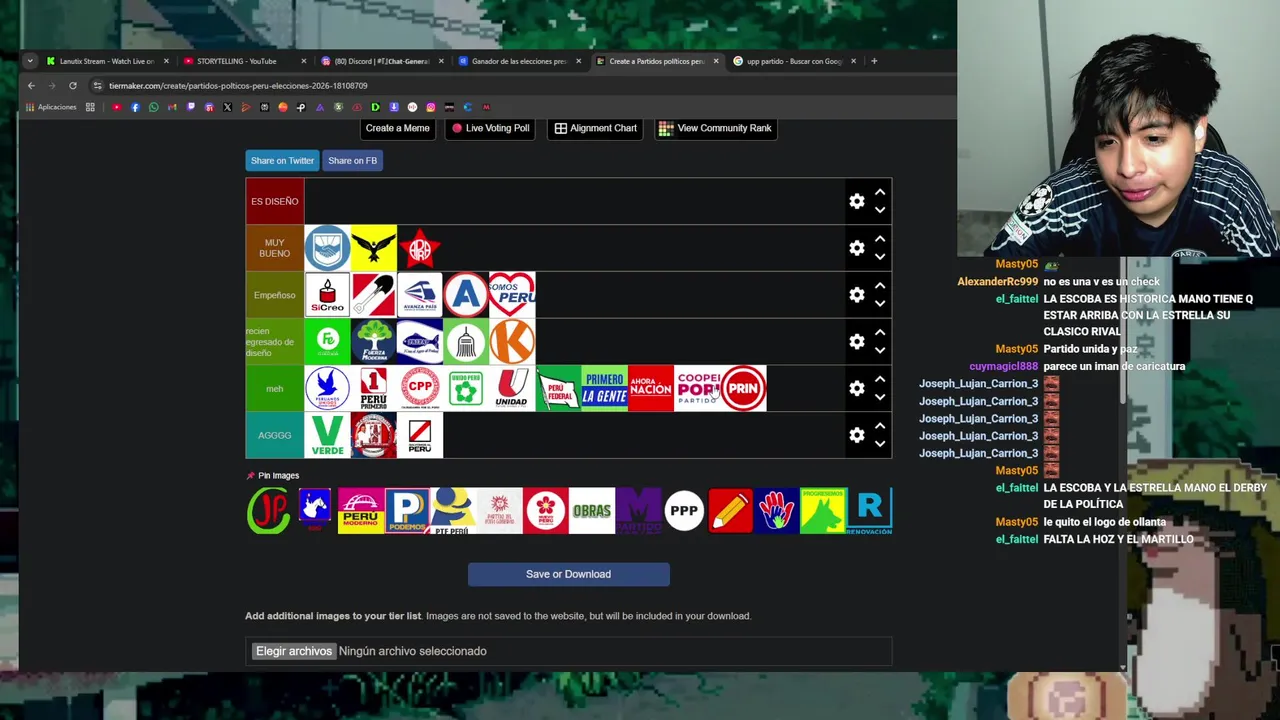Select the AGGGG tier label
The height and width of the screenshot is (720, 1280).
tap(275, 435)
